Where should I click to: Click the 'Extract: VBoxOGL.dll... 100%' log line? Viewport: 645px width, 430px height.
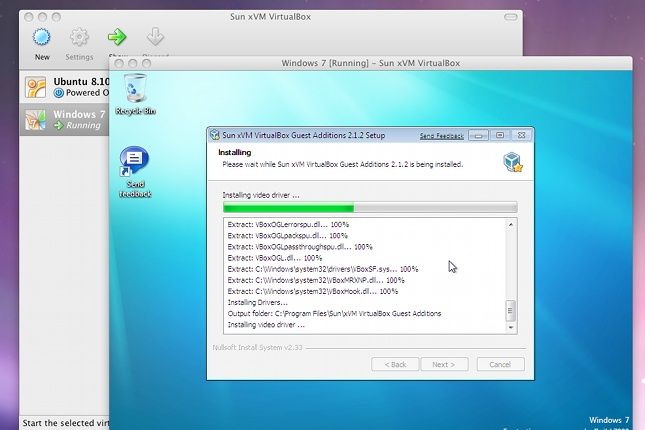[275, 258]
